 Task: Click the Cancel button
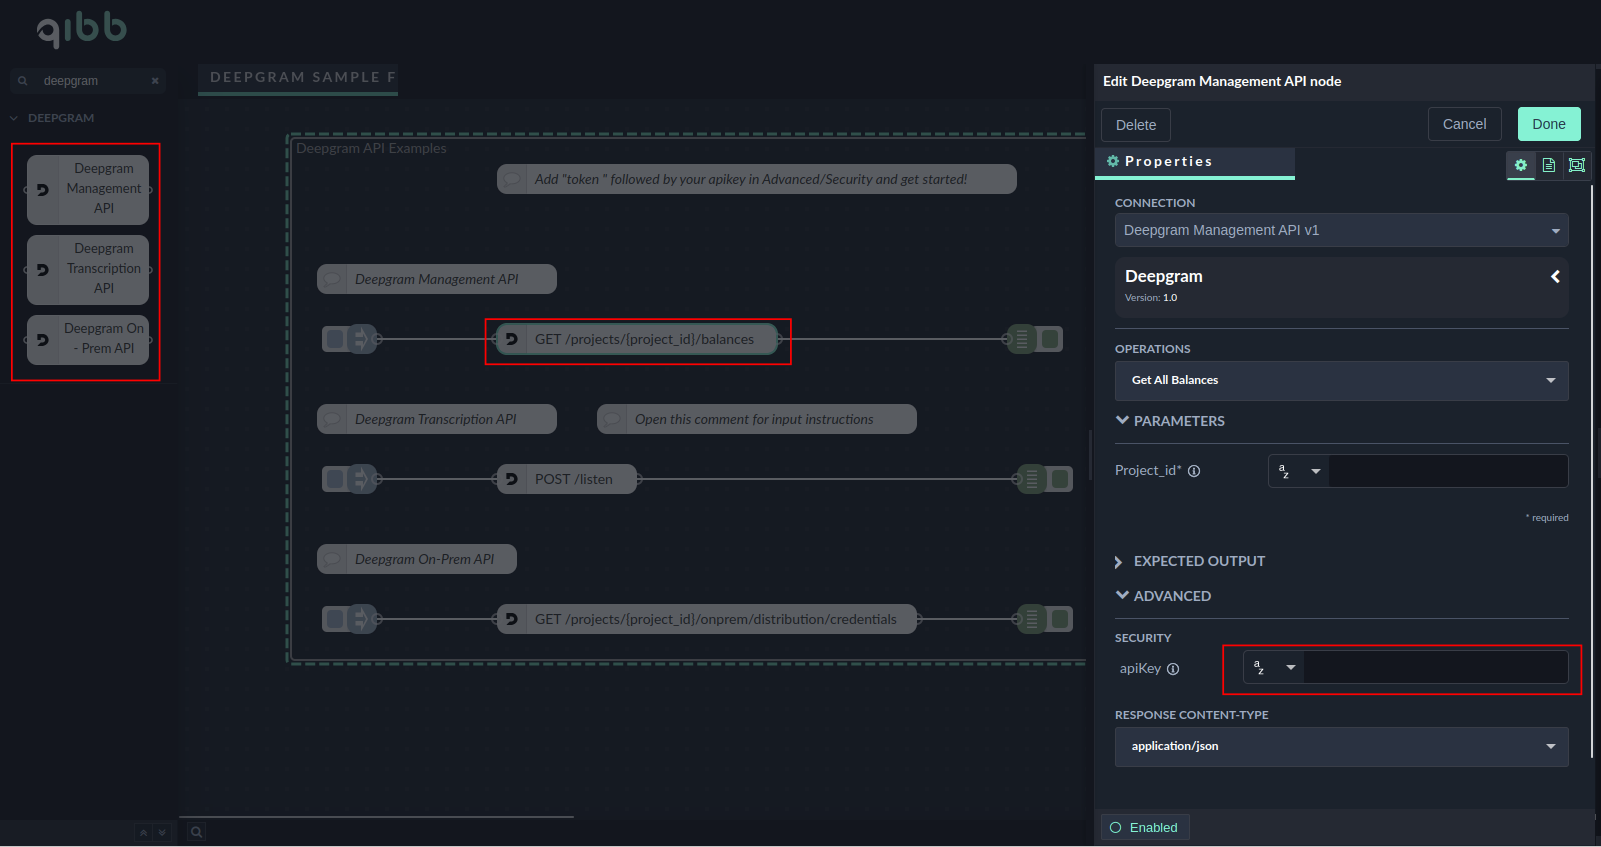point(1464,124)
